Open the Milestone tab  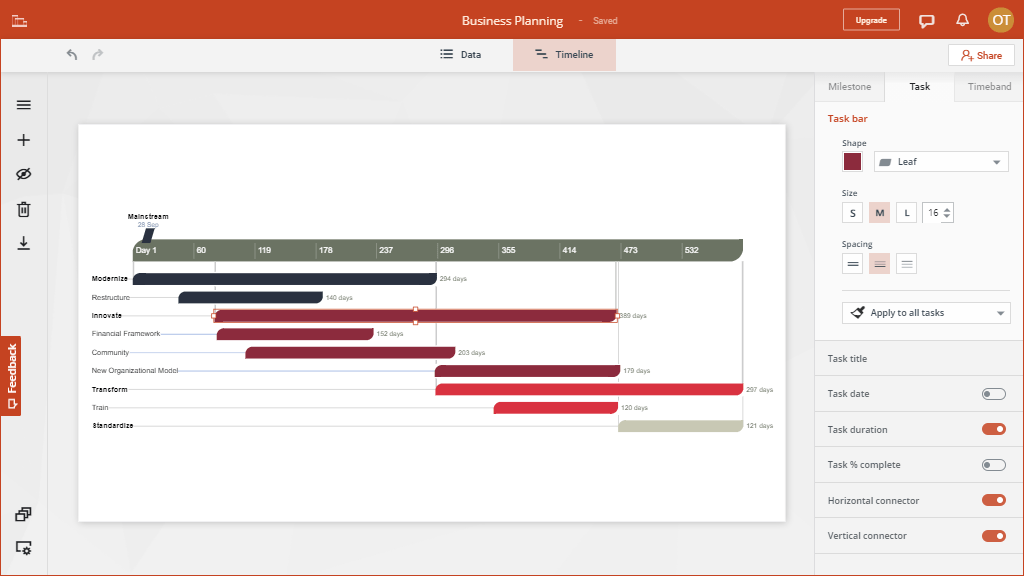tap(849, 87)
